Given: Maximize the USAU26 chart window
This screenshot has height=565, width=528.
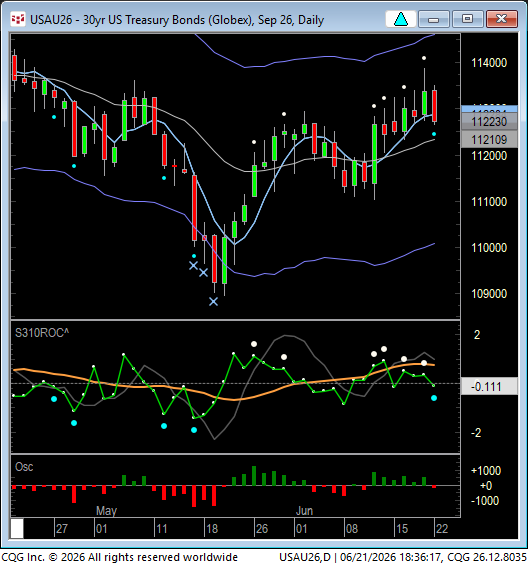Looking at the screenshot, I should (467, 19).
